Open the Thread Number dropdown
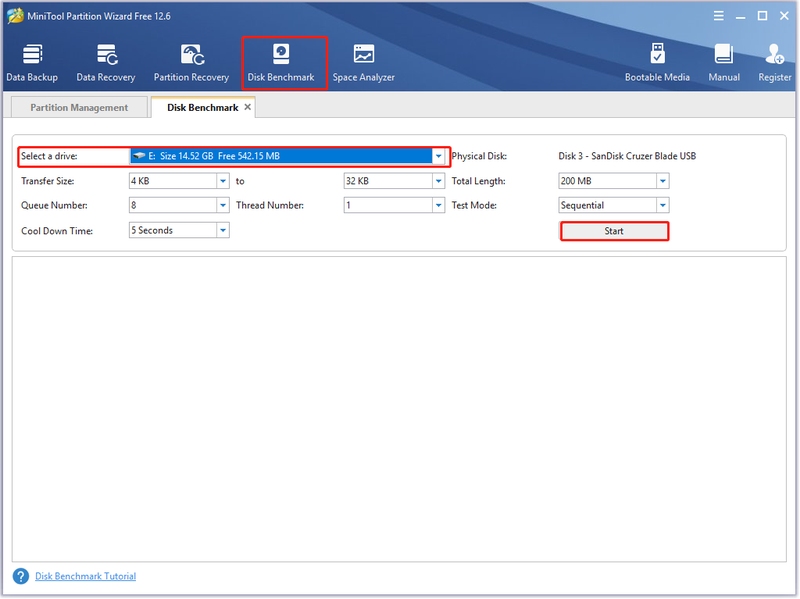 tap(438, 205)
